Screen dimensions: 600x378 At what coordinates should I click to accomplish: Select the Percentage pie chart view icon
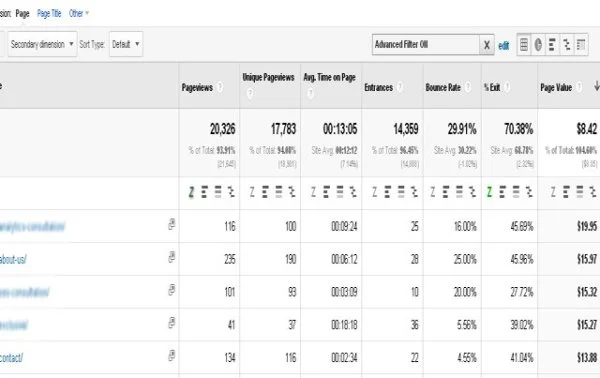[x=538, y=45]
